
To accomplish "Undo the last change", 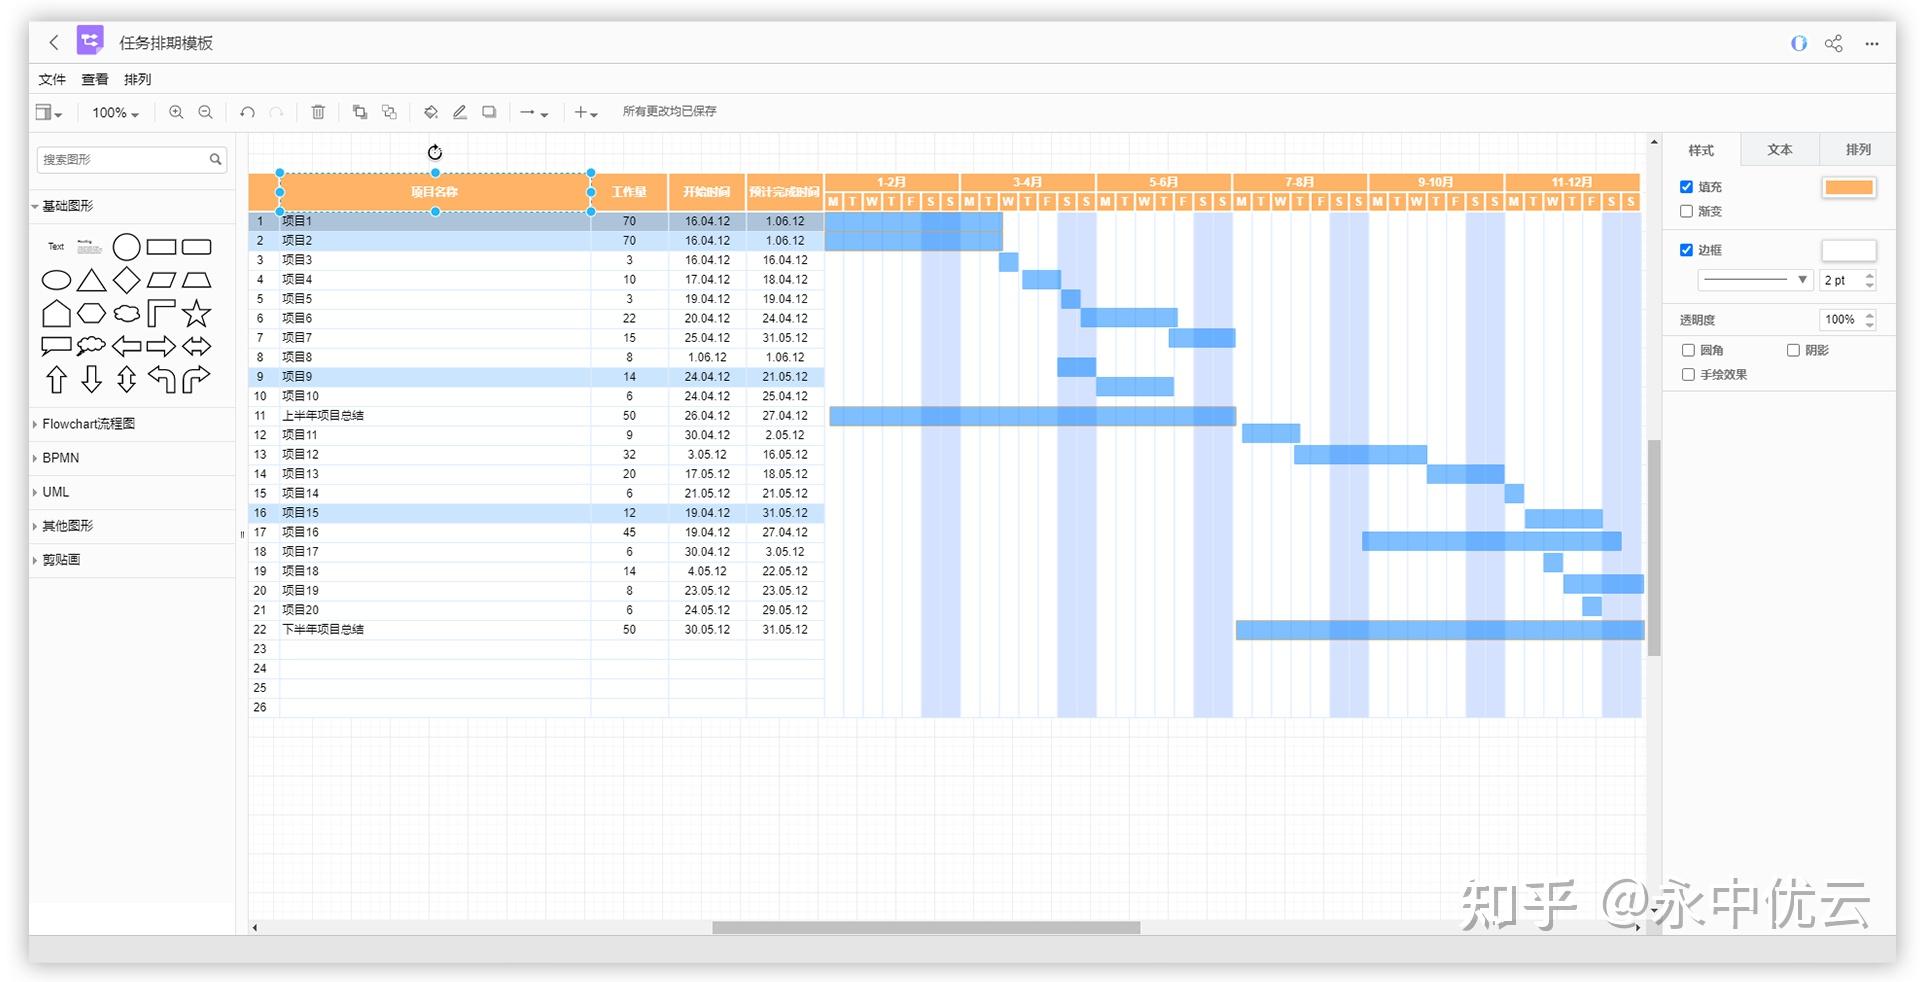I will [247, 112].
